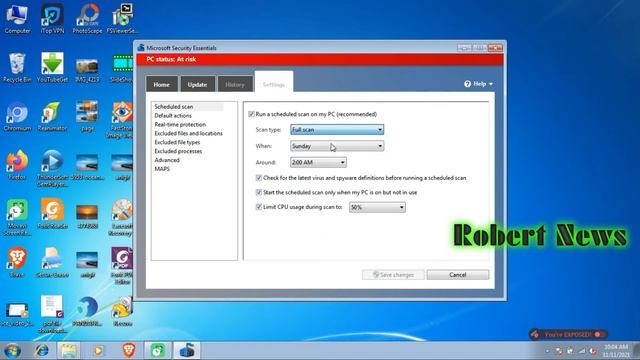The height and width of the screenshot is (360, 640).
Task: Open the Windows Start menu orb
Action: pyautogui.click(x=13, y=351)
